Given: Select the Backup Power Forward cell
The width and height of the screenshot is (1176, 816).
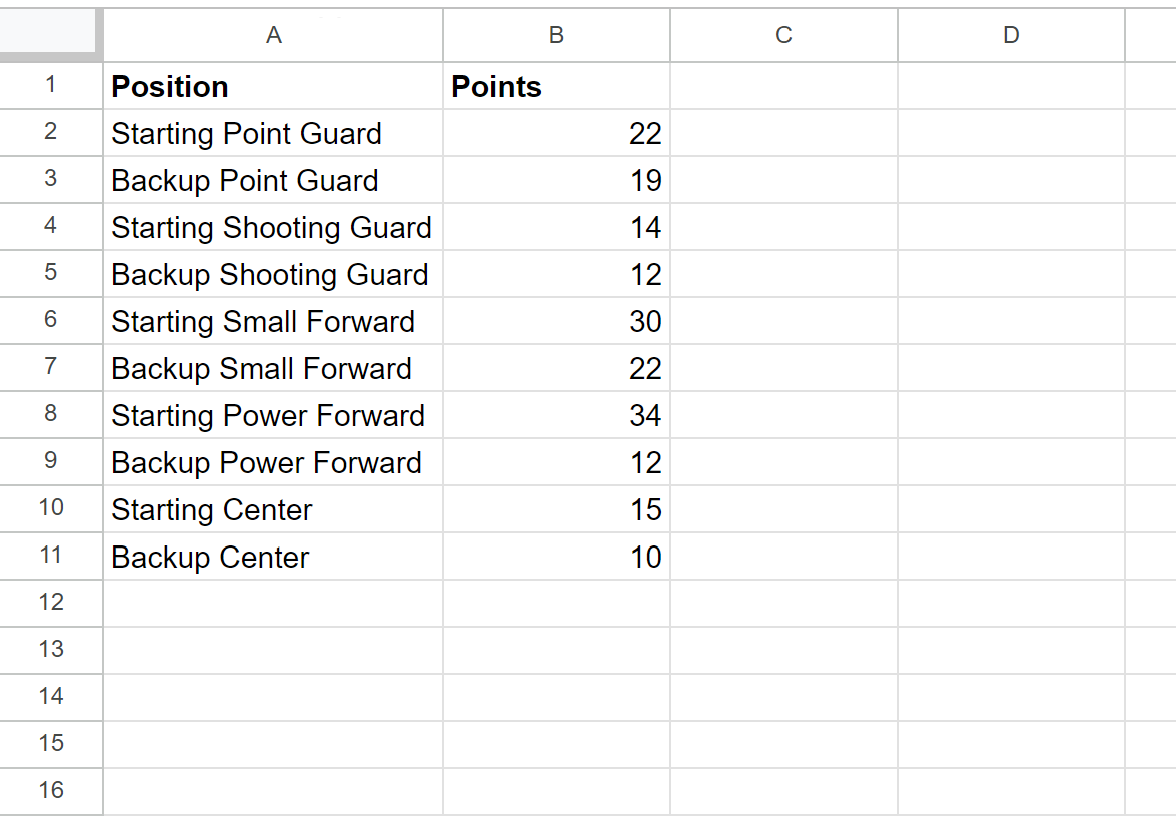Looking at the screenshot, I should 272,462.
